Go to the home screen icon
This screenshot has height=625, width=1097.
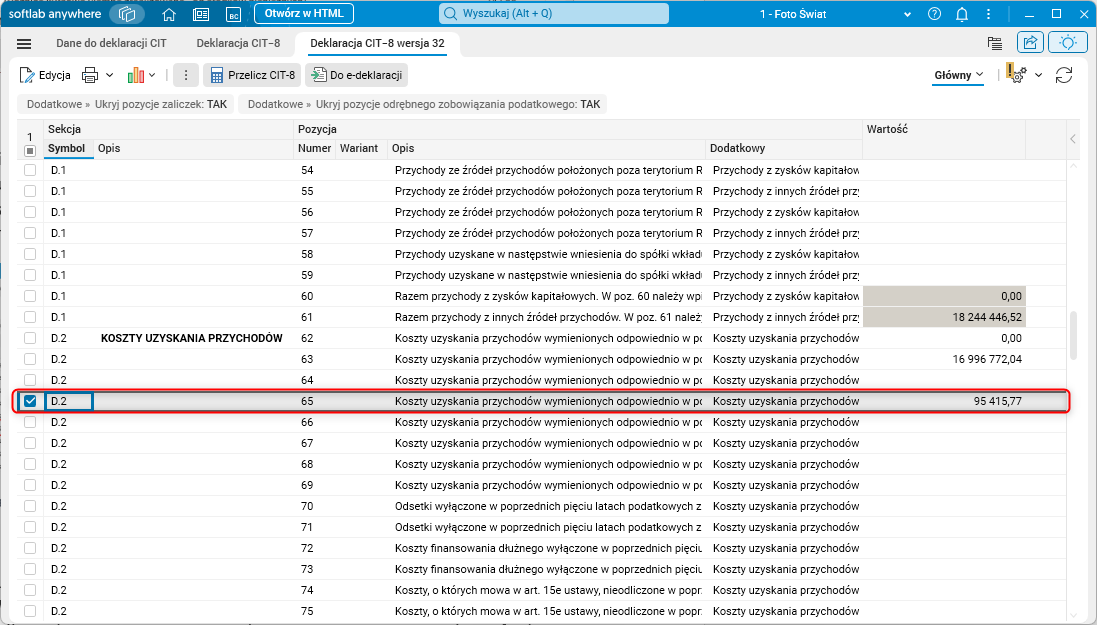click(x=169, y=14)
